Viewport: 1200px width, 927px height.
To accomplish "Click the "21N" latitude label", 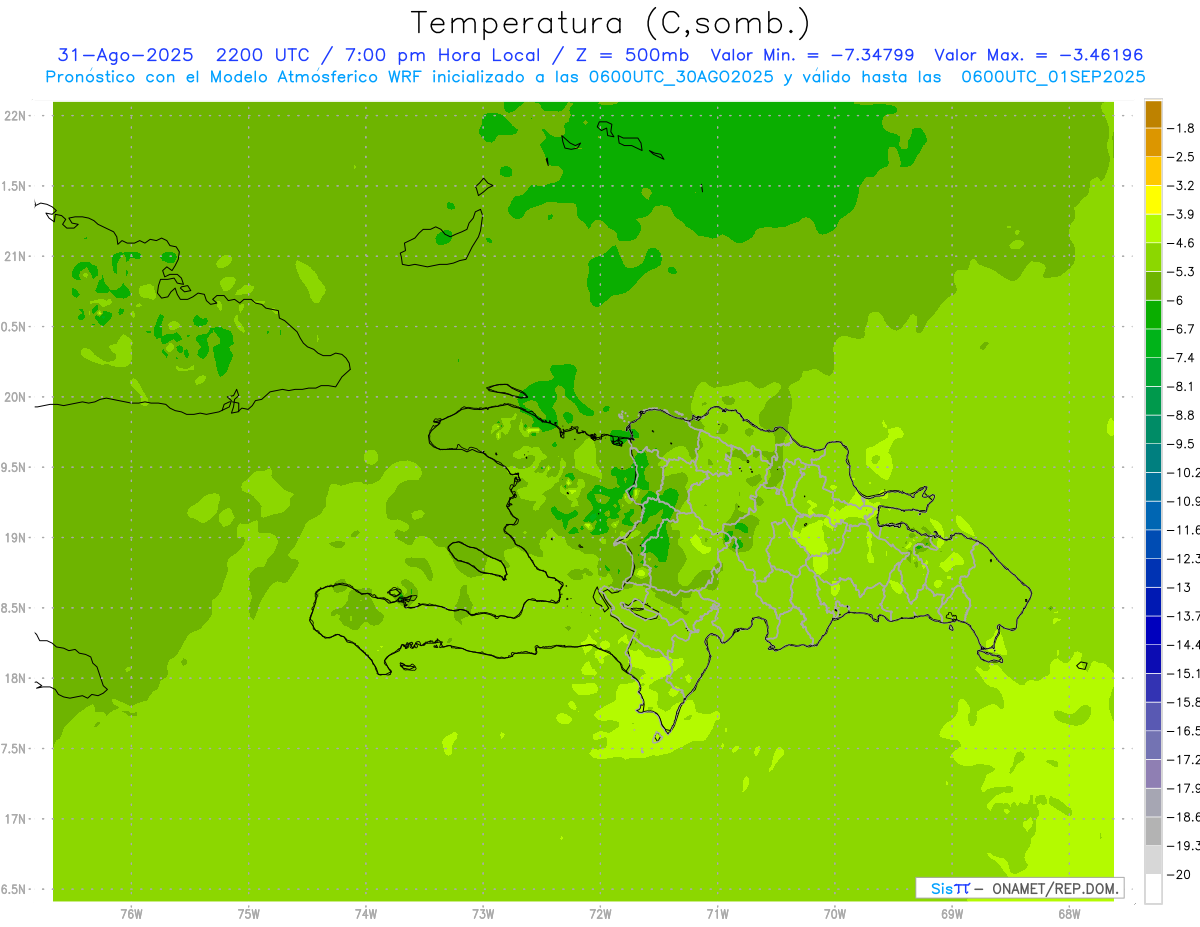I will point(15,256).
